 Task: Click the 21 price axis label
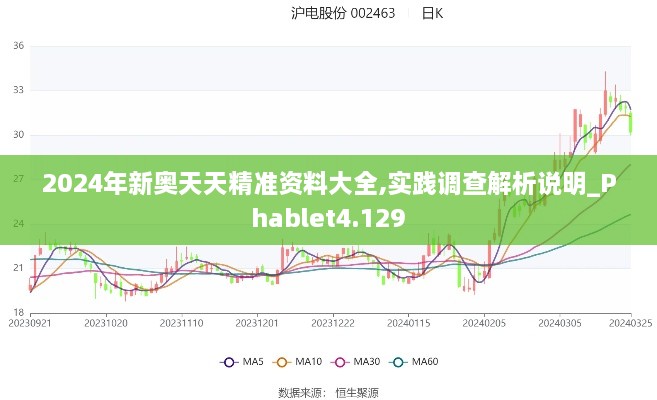click(18, 268)
